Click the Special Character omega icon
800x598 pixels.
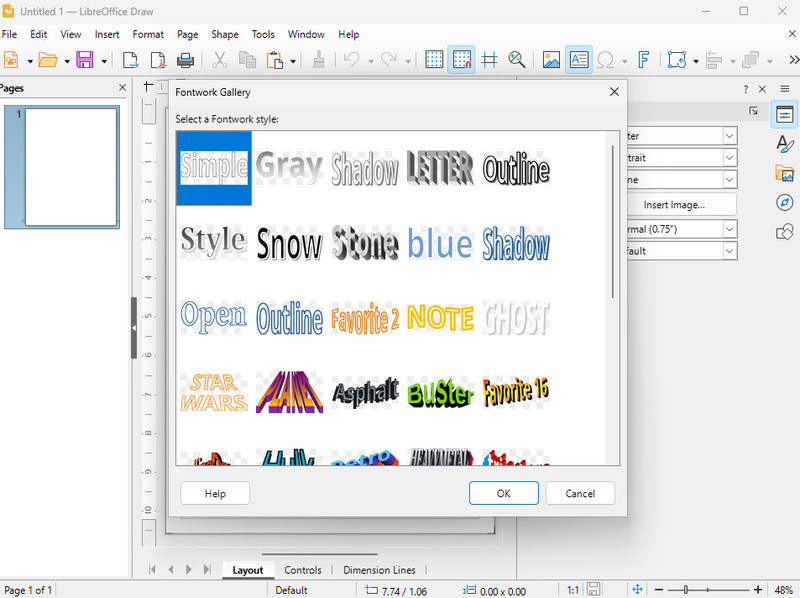pyautogui.click(x=605, y=60)
